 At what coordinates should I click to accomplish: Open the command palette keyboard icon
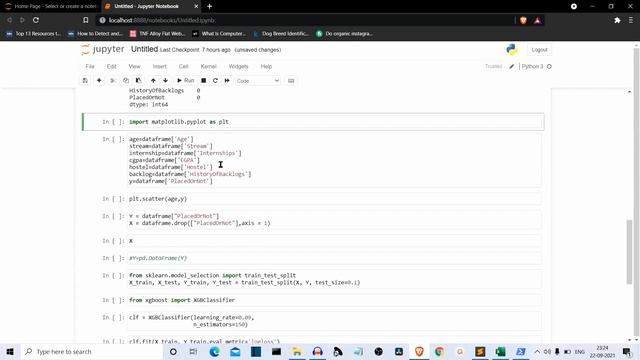pos(291,81)
